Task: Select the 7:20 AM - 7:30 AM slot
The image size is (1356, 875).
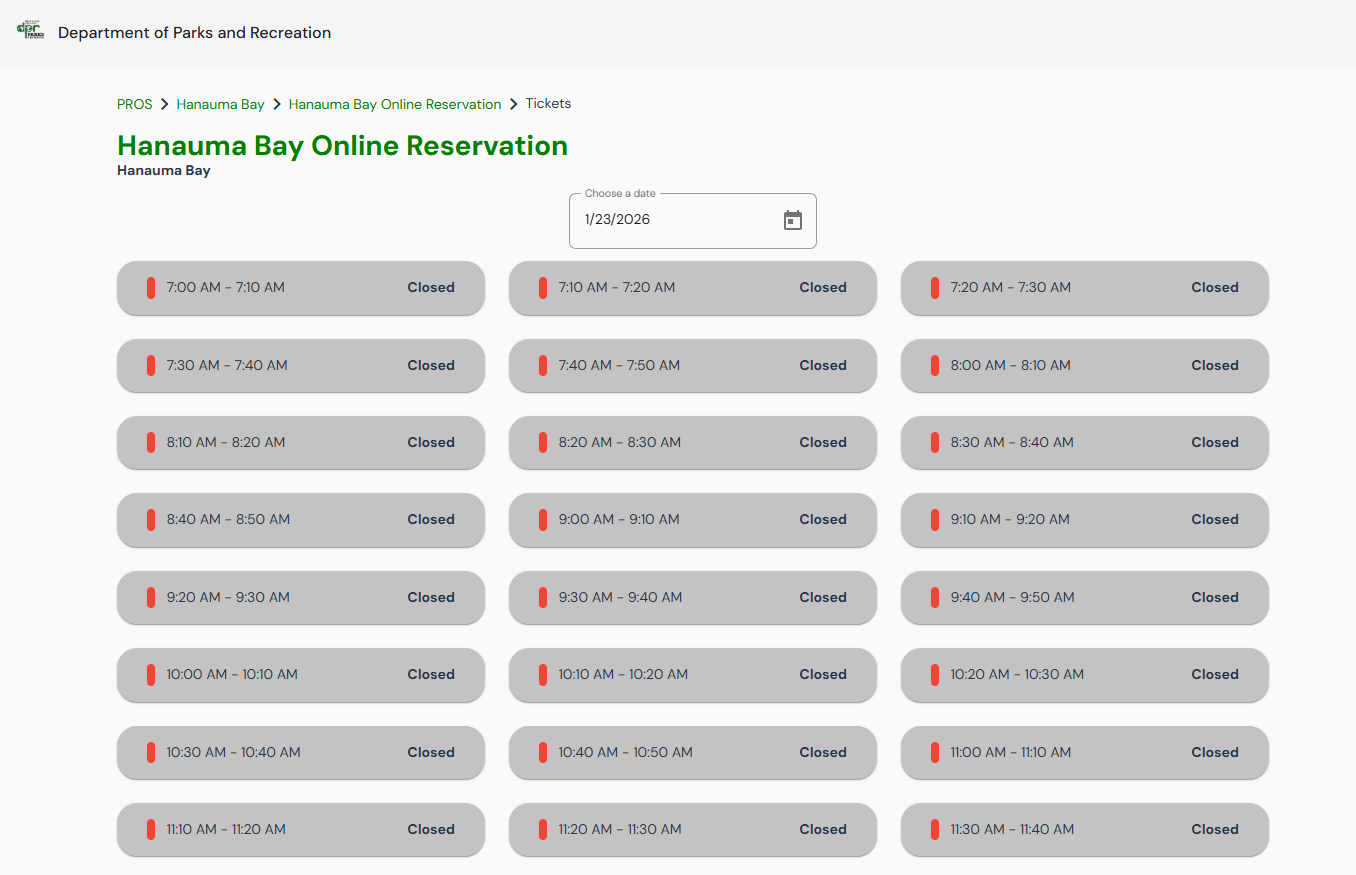Action: tap(1084, 288)
